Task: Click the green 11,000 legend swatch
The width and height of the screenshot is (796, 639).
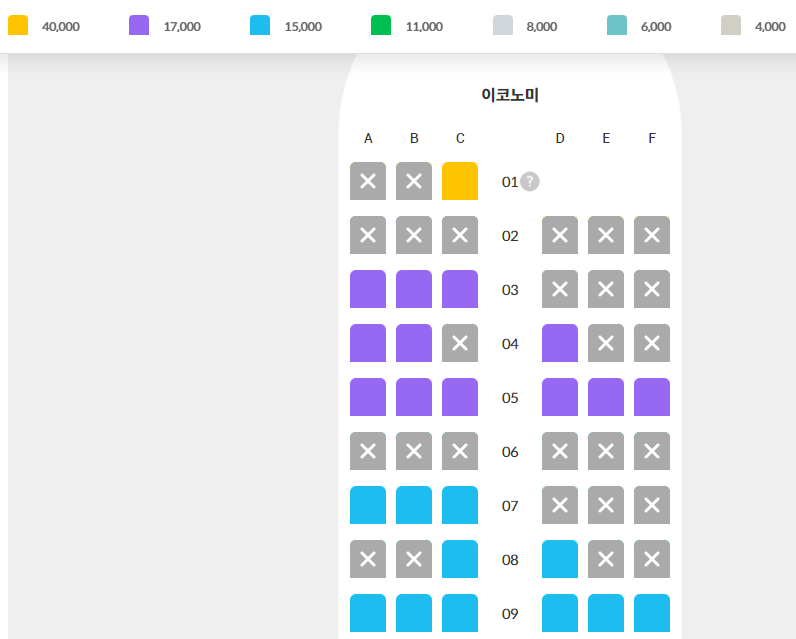Action: (x=381, y=26)
